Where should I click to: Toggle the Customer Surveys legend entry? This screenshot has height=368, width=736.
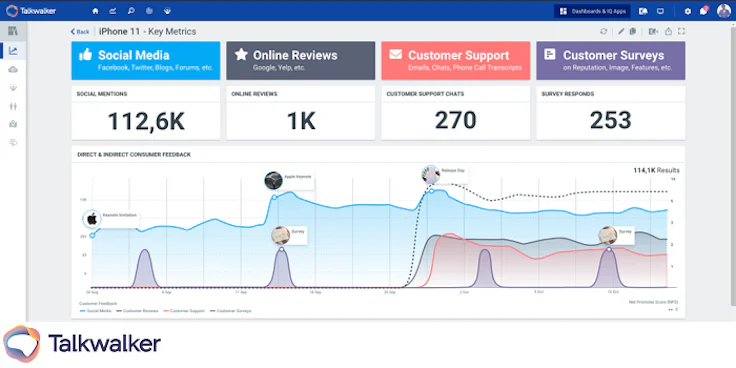point(230,311)
